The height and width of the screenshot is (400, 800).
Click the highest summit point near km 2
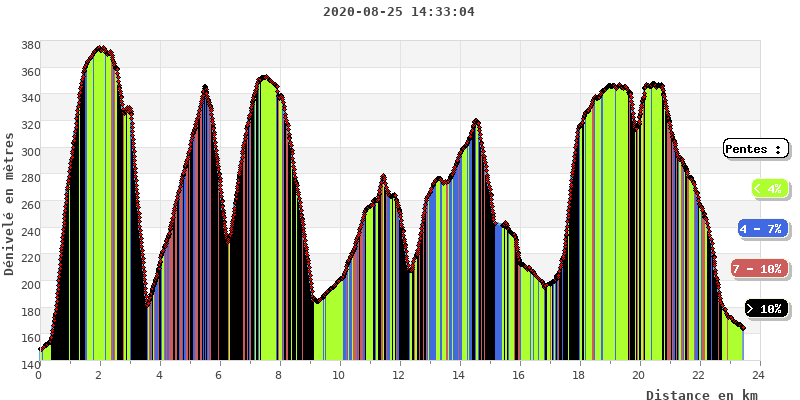click(x=100, y=47)
